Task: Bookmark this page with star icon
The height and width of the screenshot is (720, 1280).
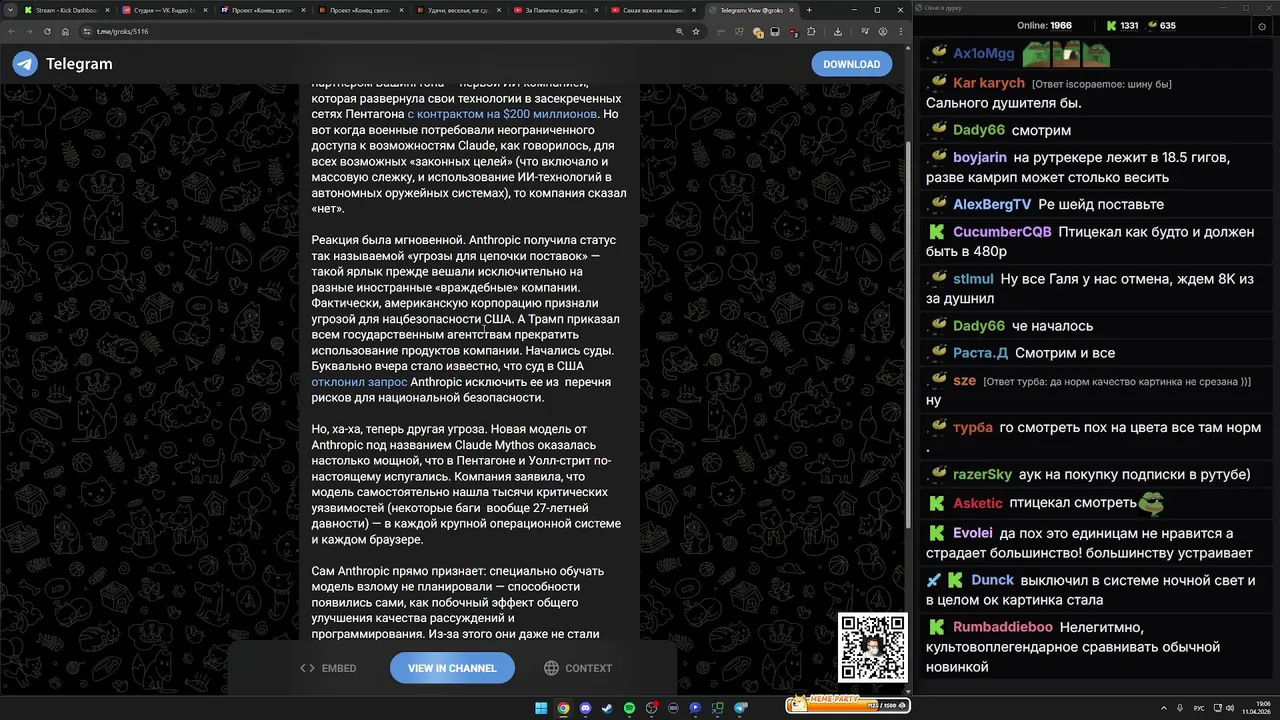Action: point(696,31)
